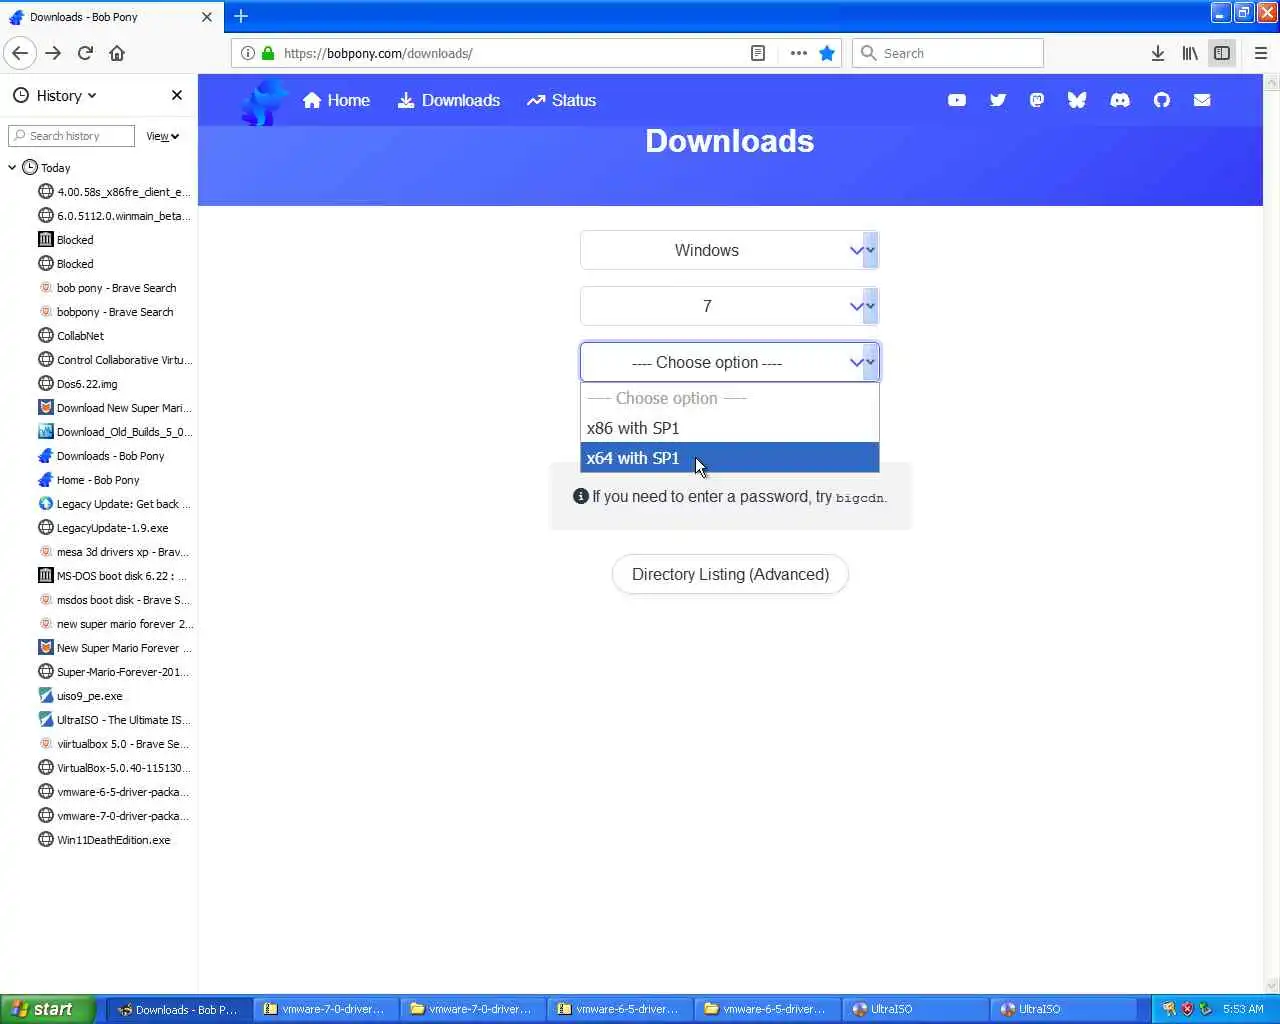This screenshot has height=1024, width=1280.
Task: Show the downloads arrow panel
Action: [x=1157, y=53]
